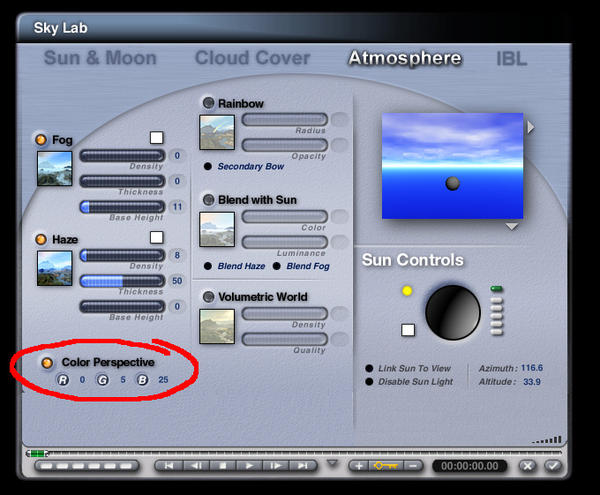Click the Fog preview thumbnail
Image resolution: width=600 pixels, height=495 pixels.
click(x=55, y=169)
